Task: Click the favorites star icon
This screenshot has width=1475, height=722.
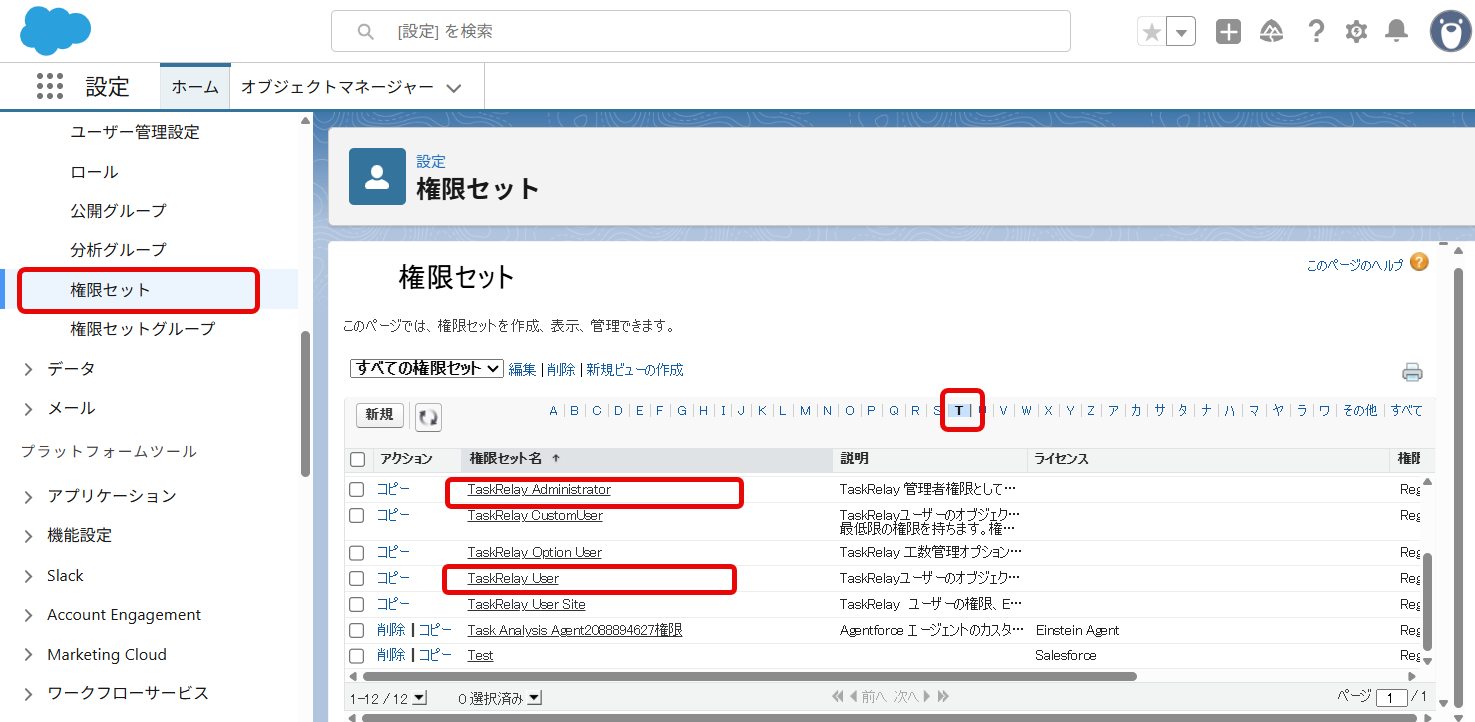Action: [1152, 32]
